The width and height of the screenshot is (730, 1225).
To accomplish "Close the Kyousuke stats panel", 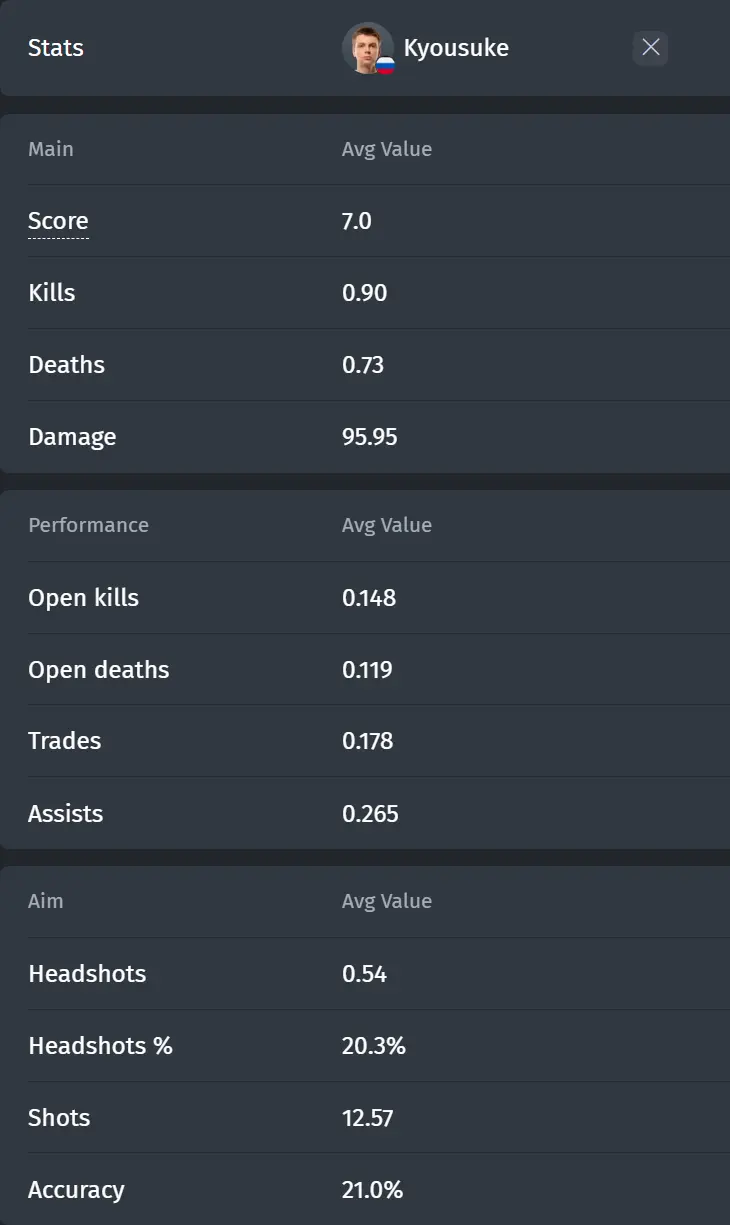I will 651,47.
